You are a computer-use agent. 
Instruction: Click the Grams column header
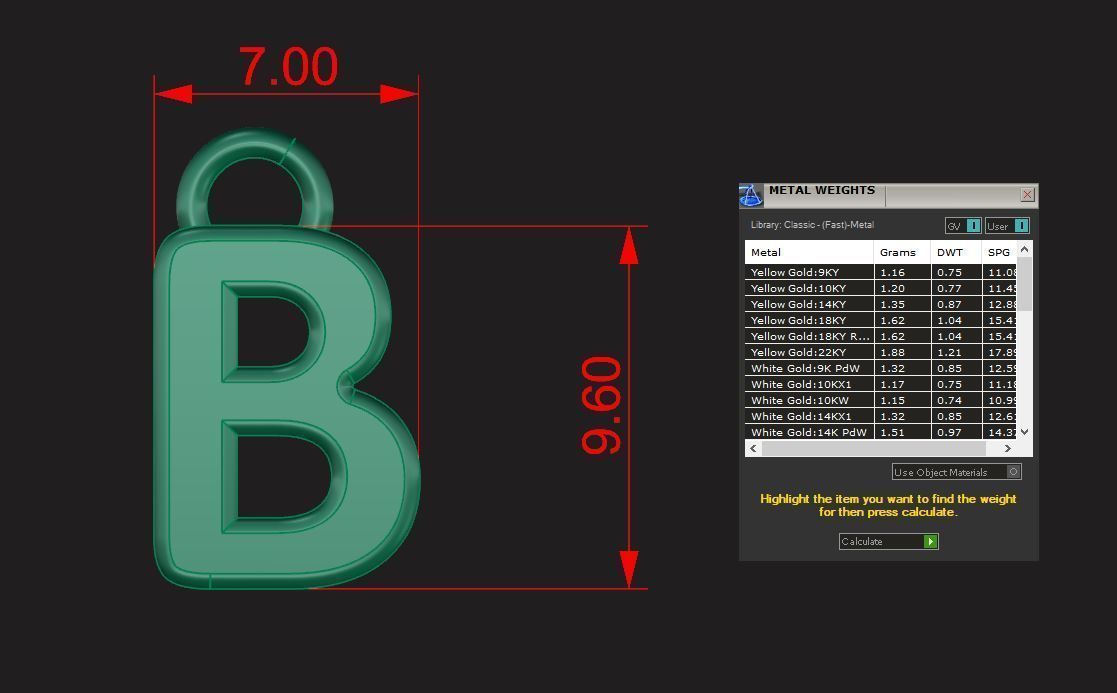click(x=902, y=252)
